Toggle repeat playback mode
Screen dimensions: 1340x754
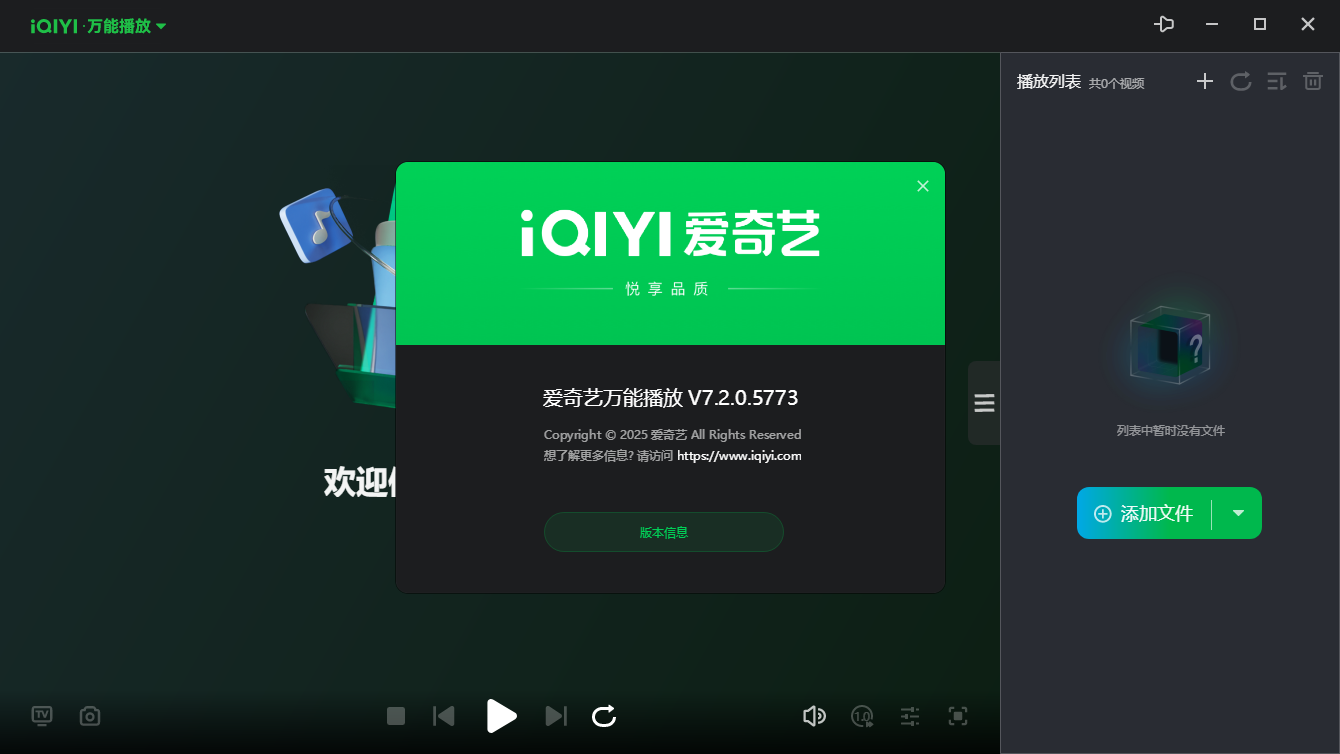pos(604,716)
